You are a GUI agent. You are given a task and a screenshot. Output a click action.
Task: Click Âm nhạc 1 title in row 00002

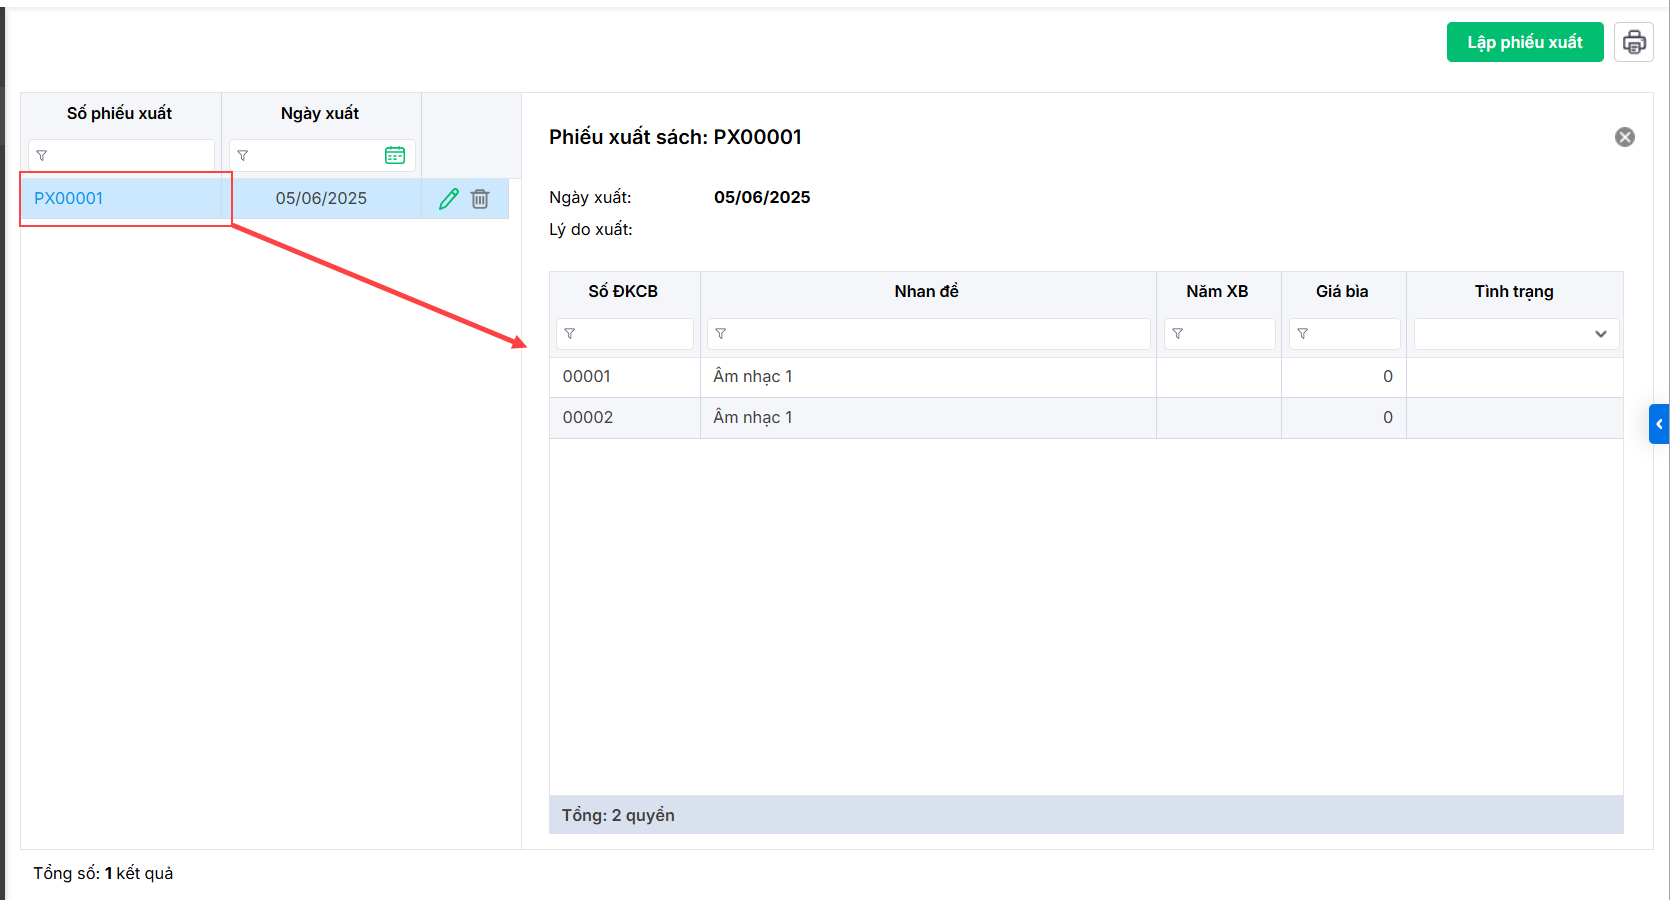click(x=753, y=417)
